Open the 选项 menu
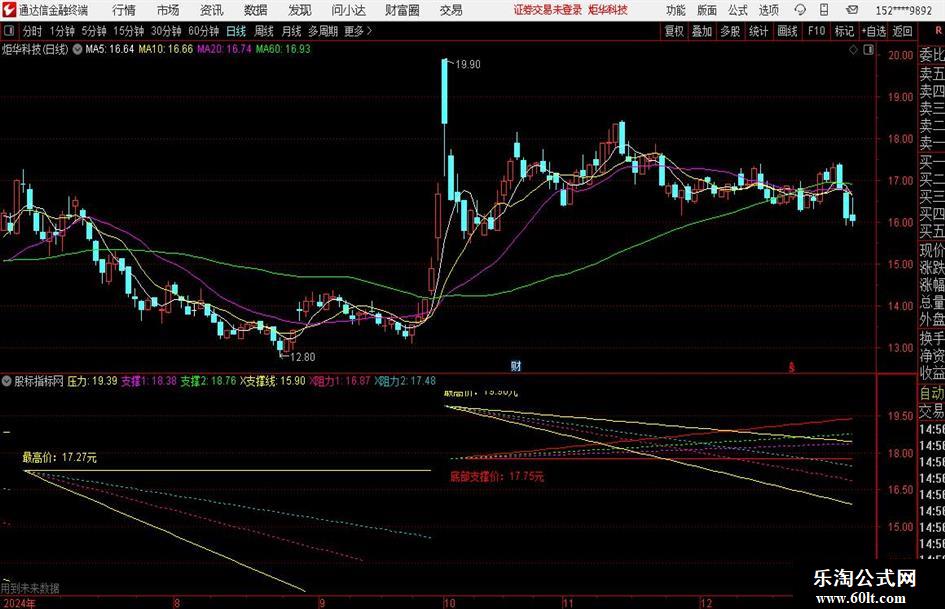Screen dimensions: 945x609 [768, 10]
